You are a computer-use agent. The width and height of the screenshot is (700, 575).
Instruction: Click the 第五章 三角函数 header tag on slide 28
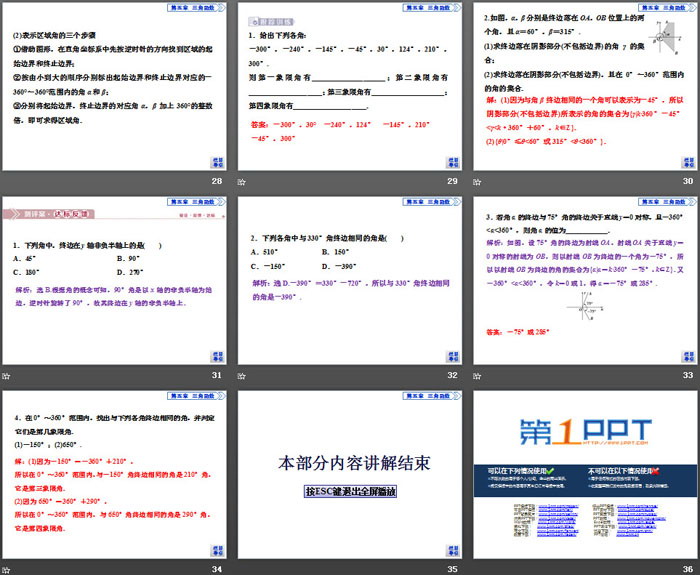[x=196, y=8]
